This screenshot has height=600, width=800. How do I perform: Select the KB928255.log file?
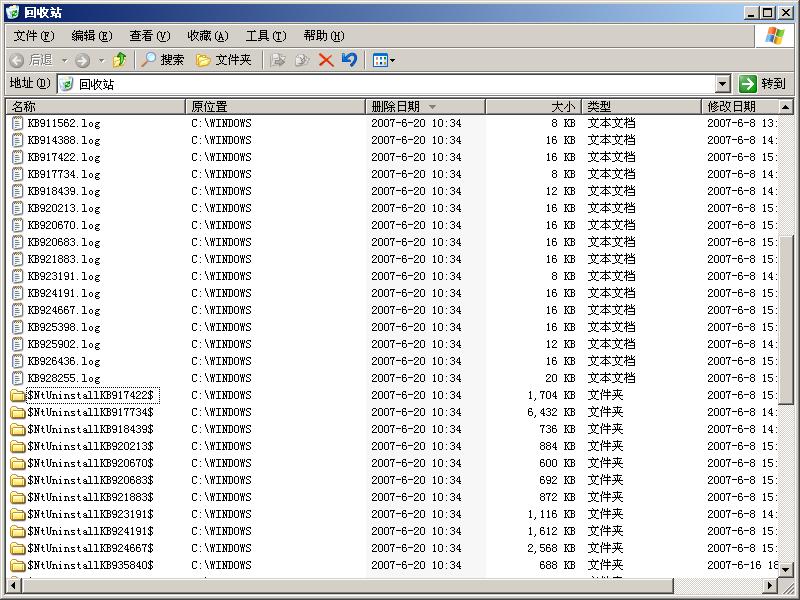pos(64,378)
